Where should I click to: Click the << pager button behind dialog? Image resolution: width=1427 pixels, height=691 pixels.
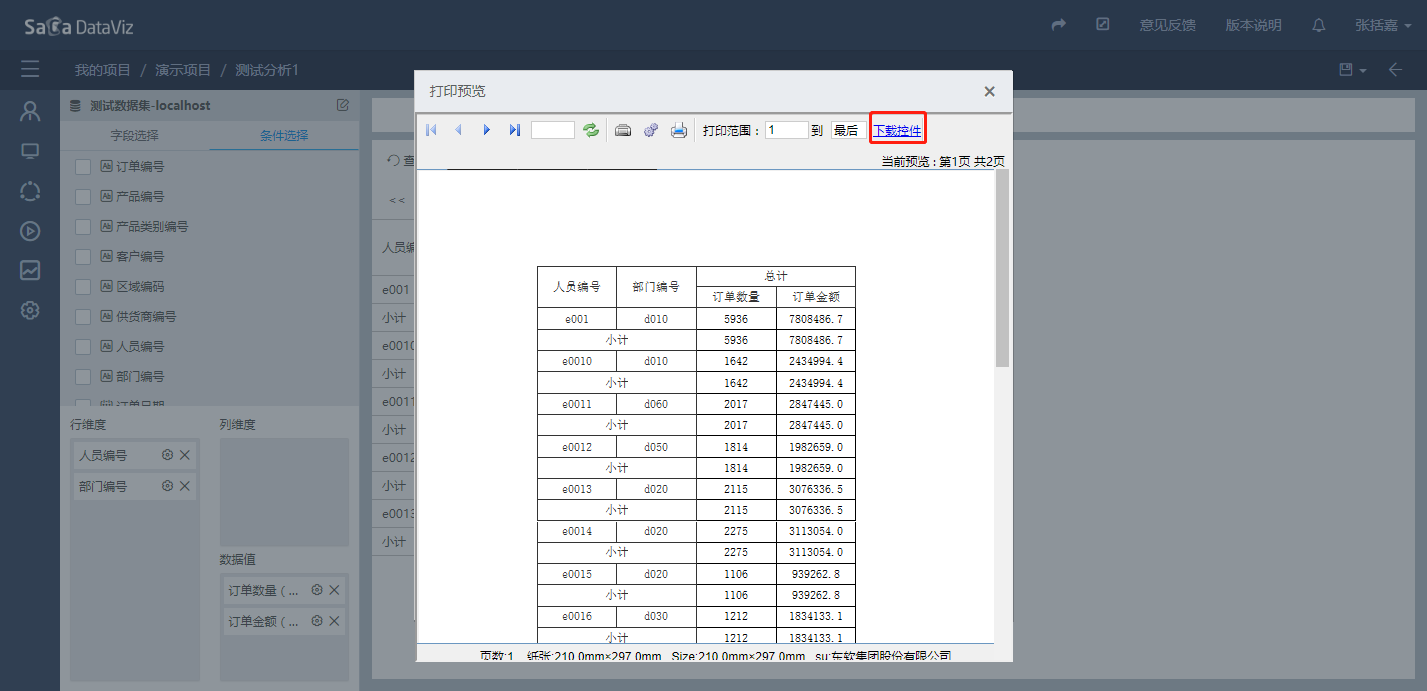(397, 200)
